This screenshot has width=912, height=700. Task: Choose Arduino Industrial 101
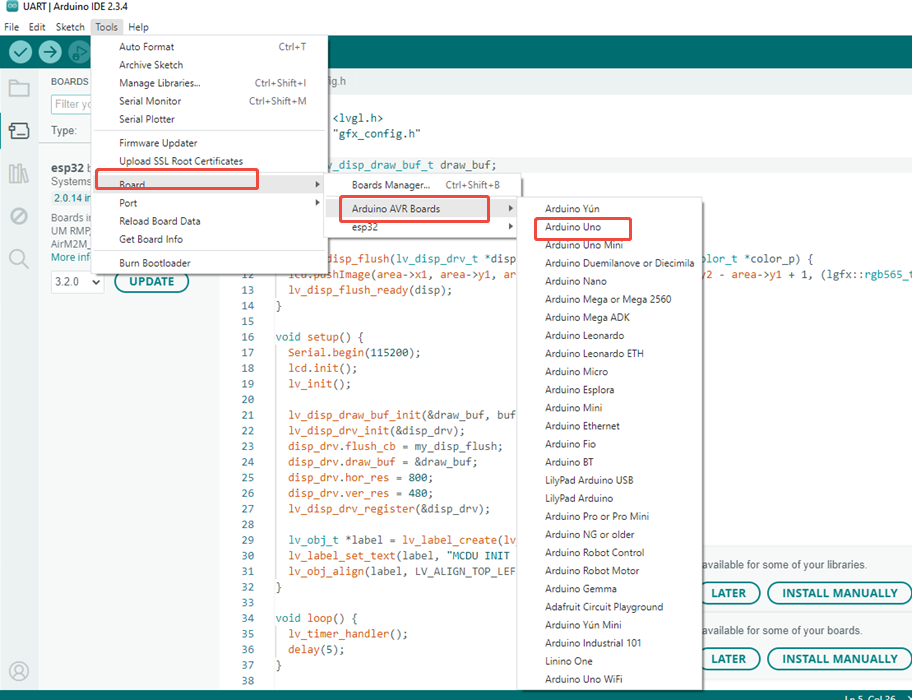610,643
